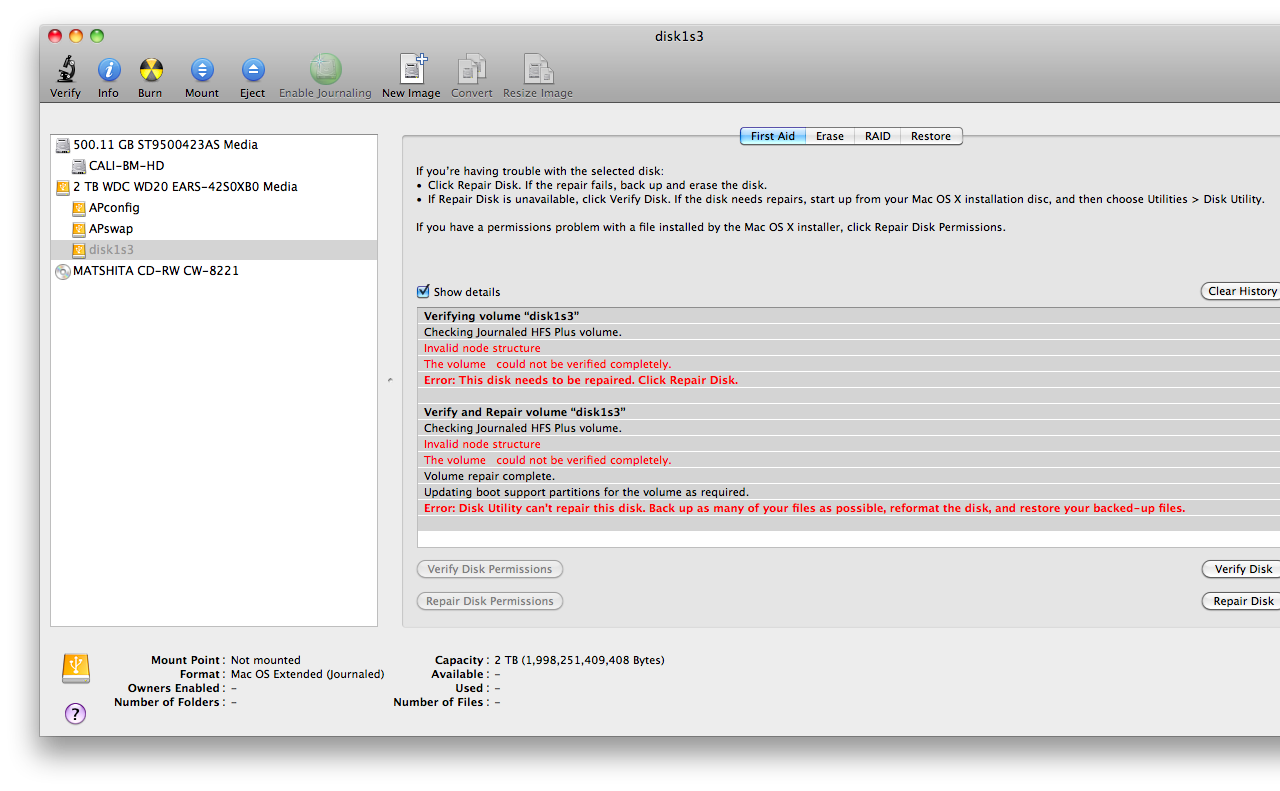Click the Burn toolbar icon

coord(150,69)
